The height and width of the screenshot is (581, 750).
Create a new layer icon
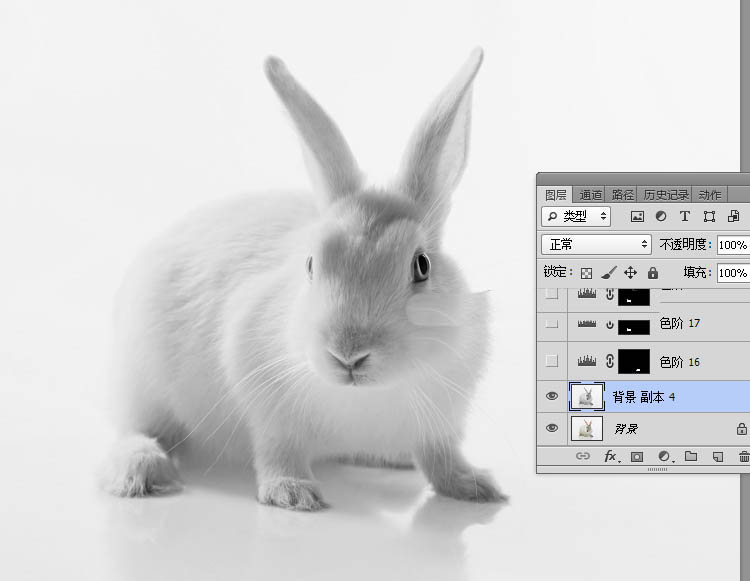[717, 457]
